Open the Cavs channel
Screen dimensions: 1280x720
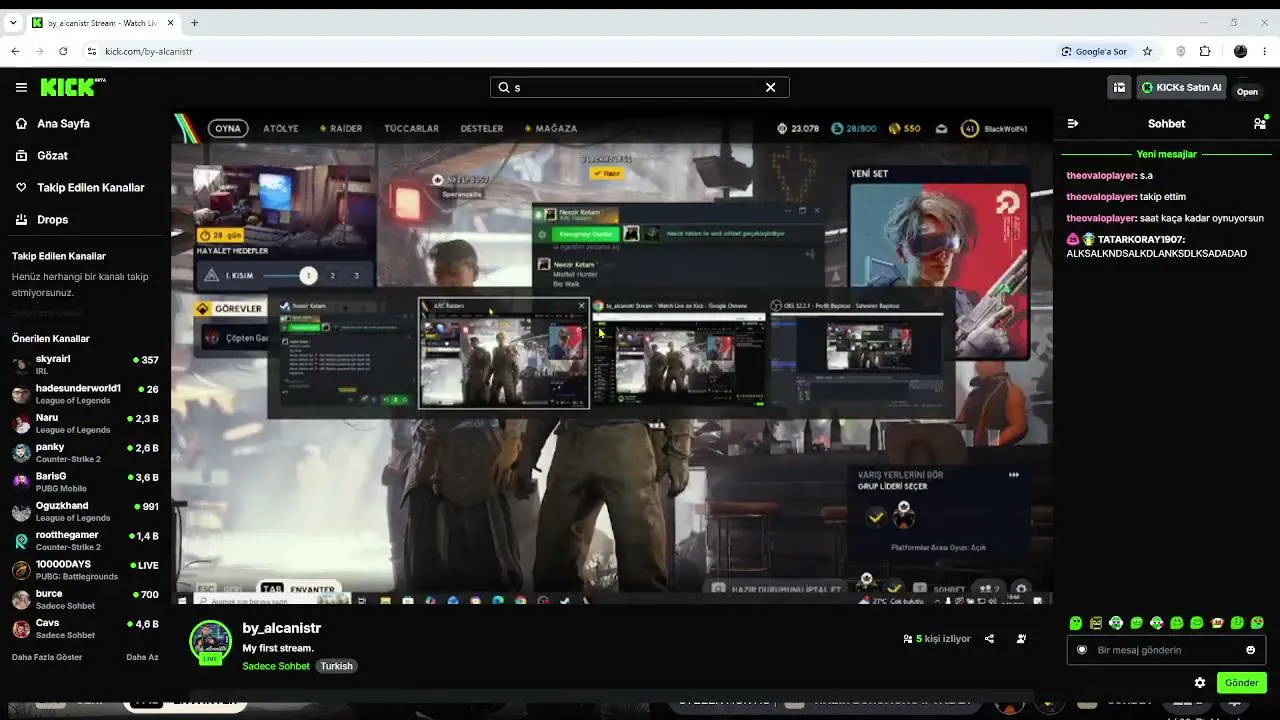tap(85, 629)
